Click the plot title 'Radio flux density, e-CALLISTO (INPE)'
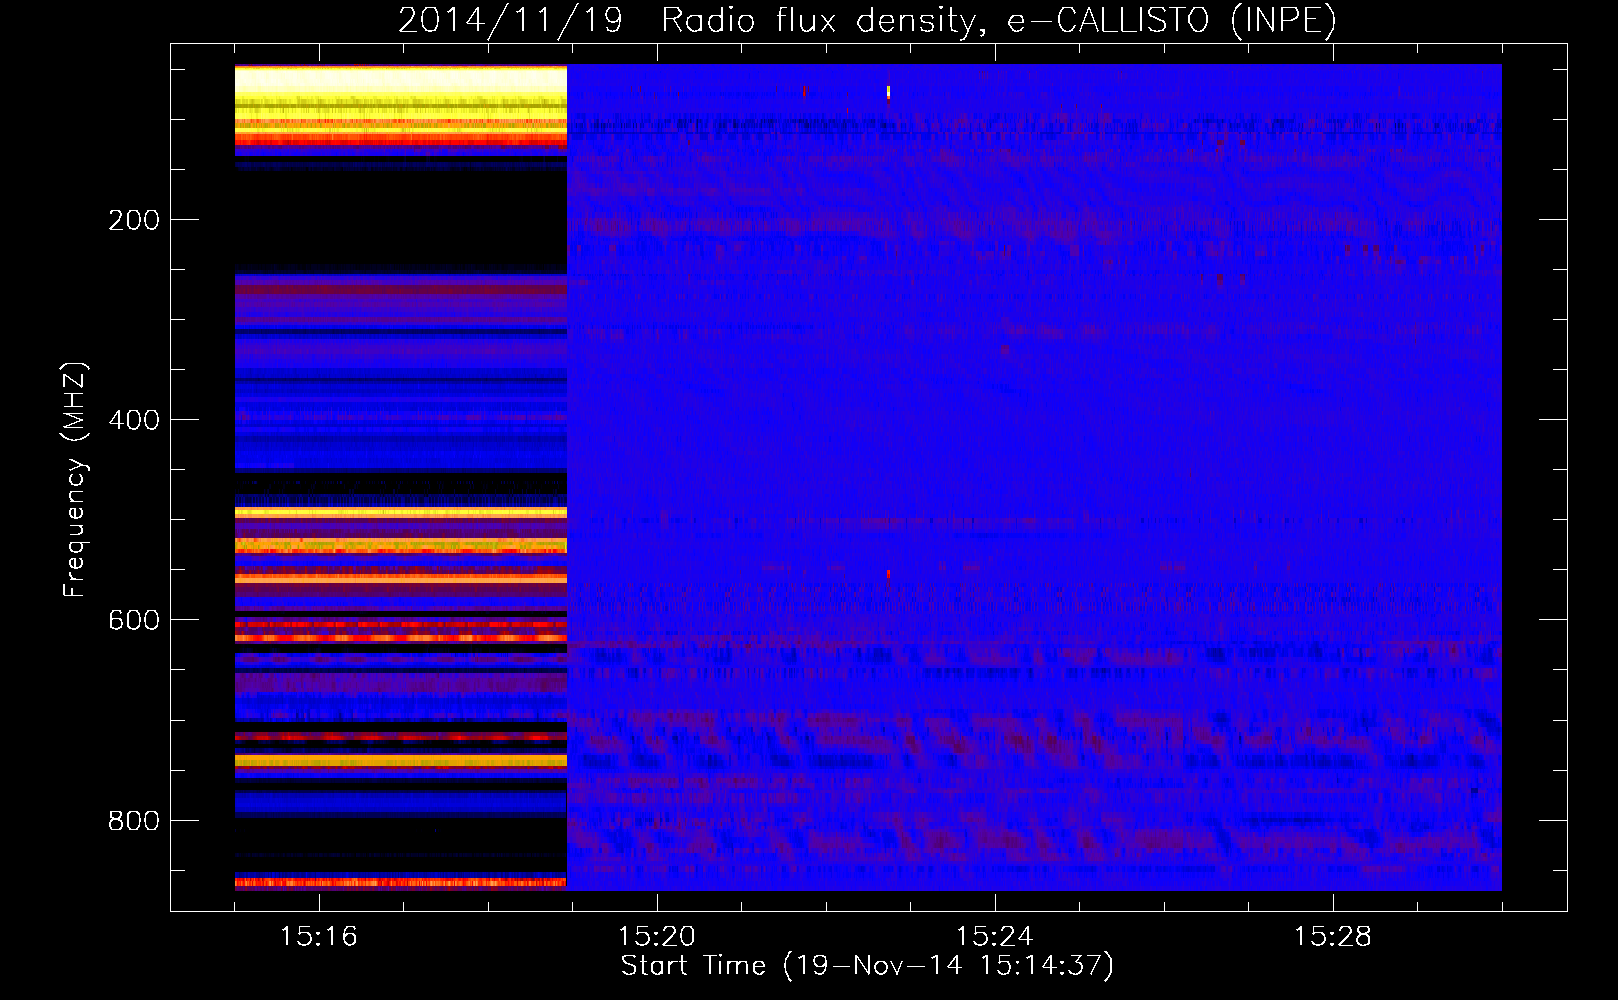The image size is (1618, 1000). click(999, 20)
